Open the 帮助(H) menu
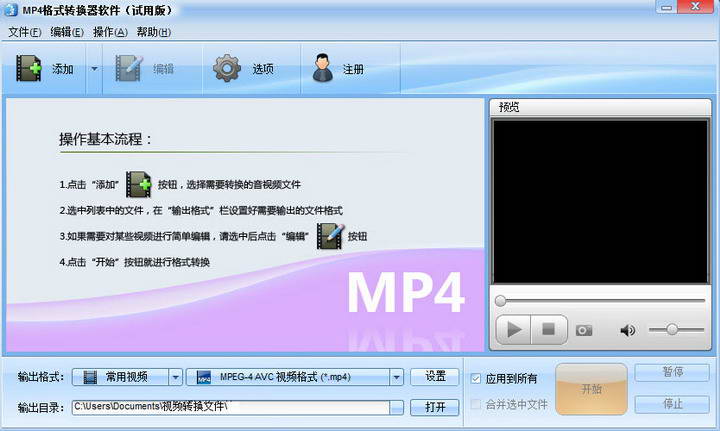 (x=153, y=32)
